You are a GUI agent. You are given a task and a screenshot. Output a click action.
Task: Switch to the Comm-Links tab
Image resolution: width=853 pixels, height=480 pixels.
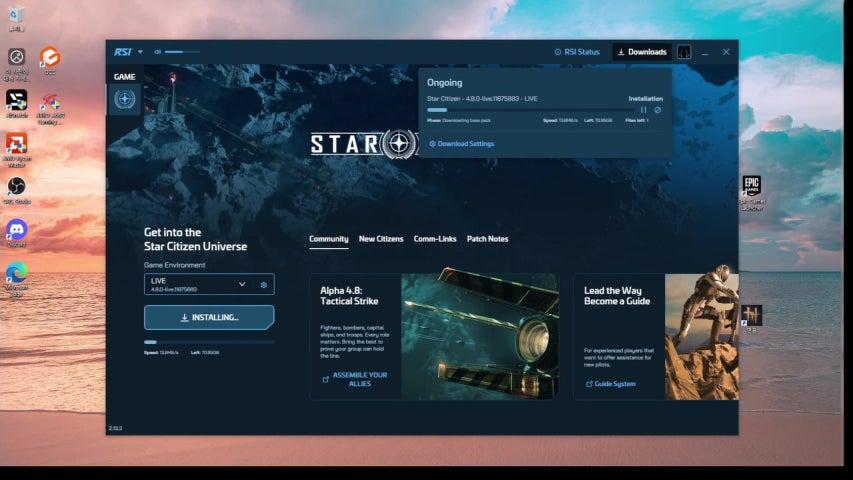coord(435,239)
